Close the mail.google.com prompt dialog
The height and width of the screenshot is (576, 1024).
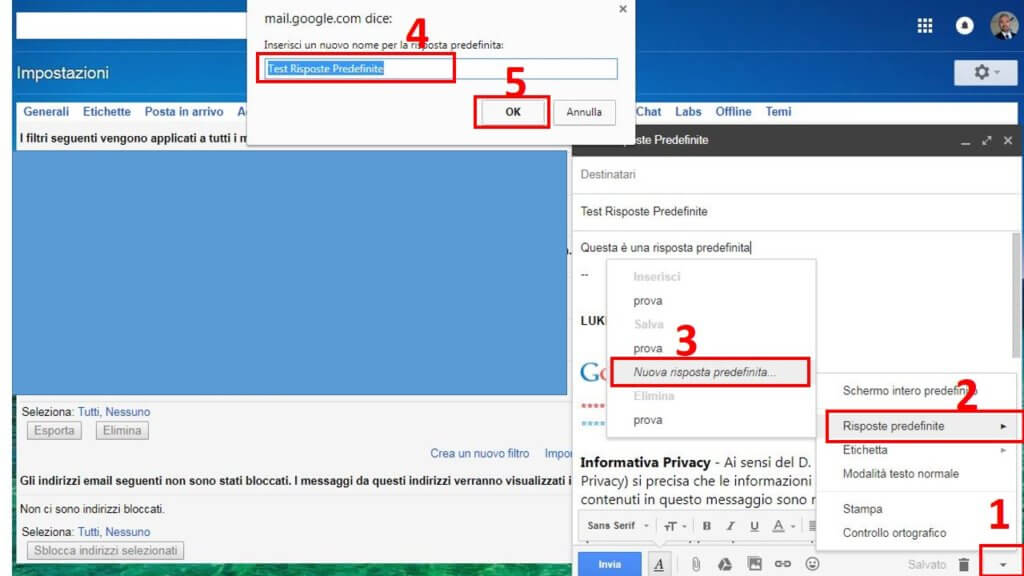tap(622, 9)
